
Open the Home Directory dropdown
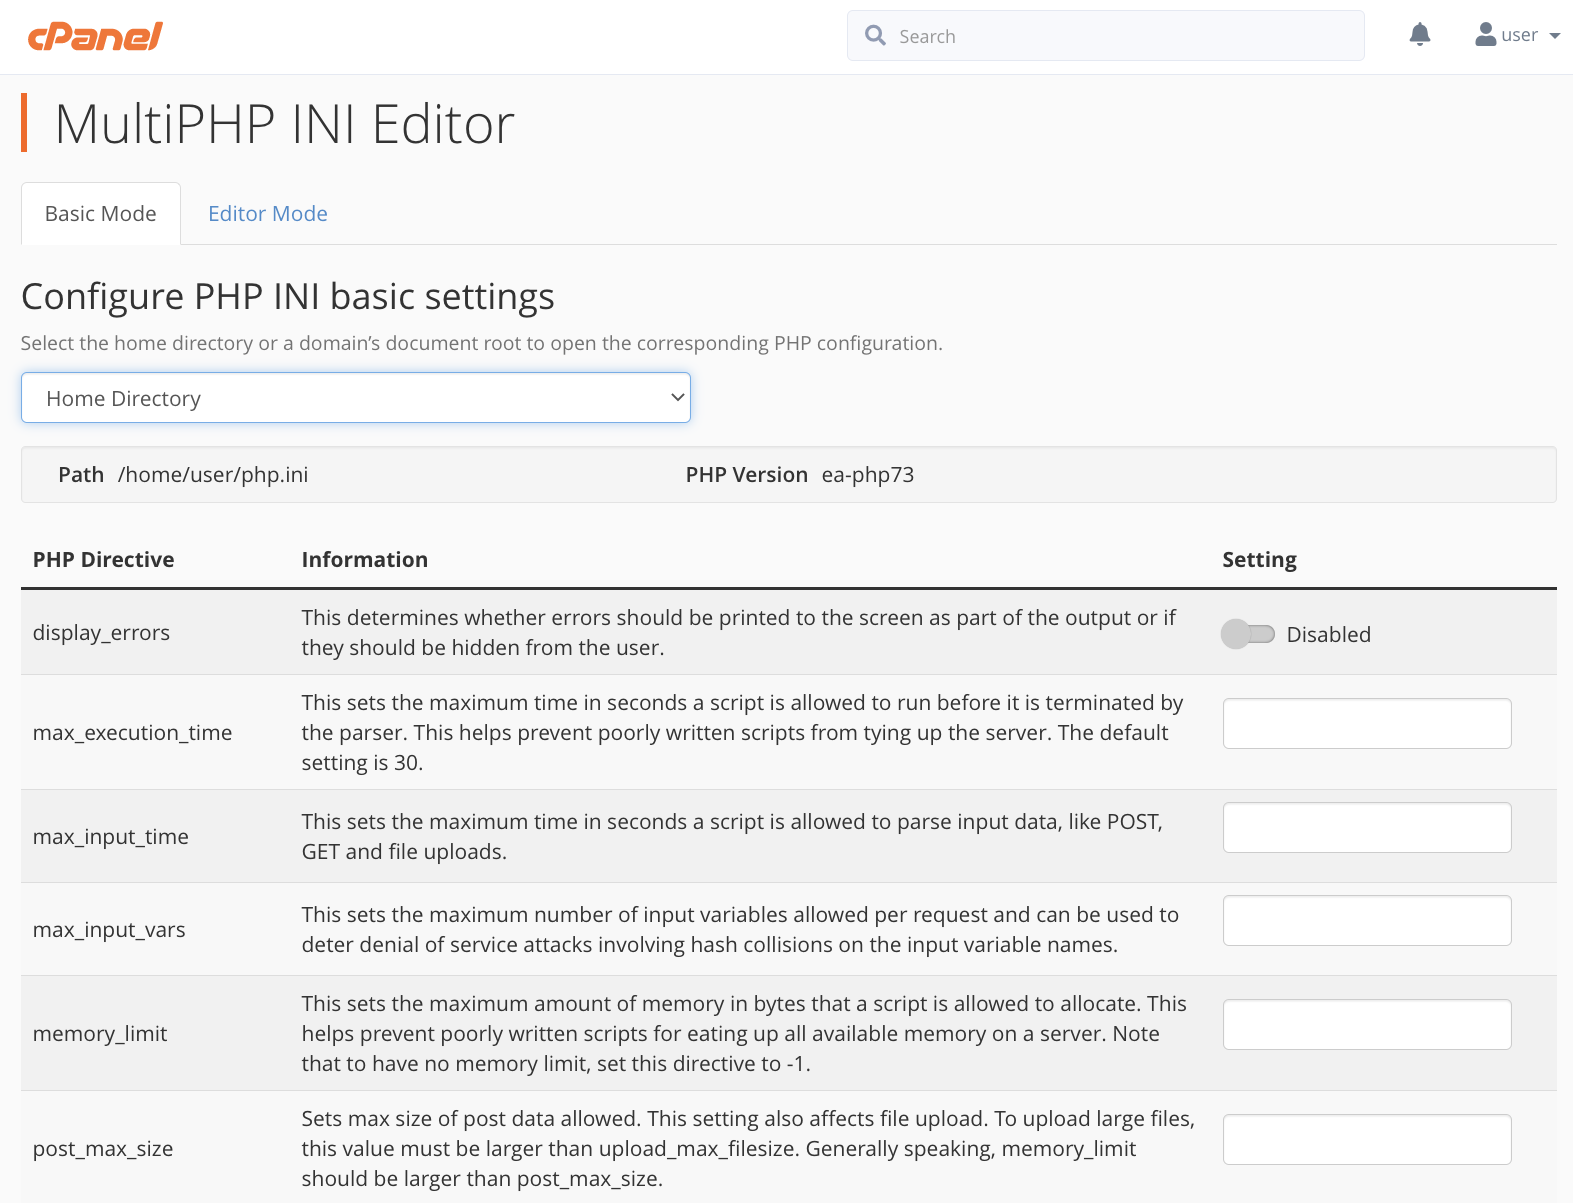tap(356, 398)
